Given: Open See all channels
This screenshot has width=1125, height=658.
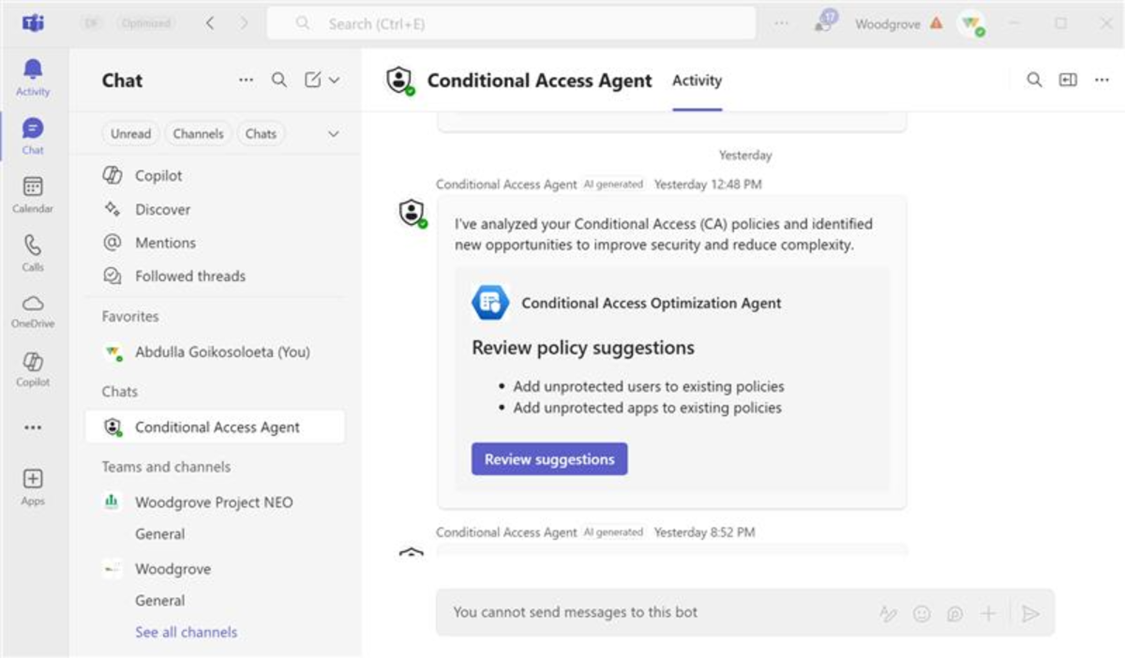Looking at the screenshot, I should [x=185, y=632].
